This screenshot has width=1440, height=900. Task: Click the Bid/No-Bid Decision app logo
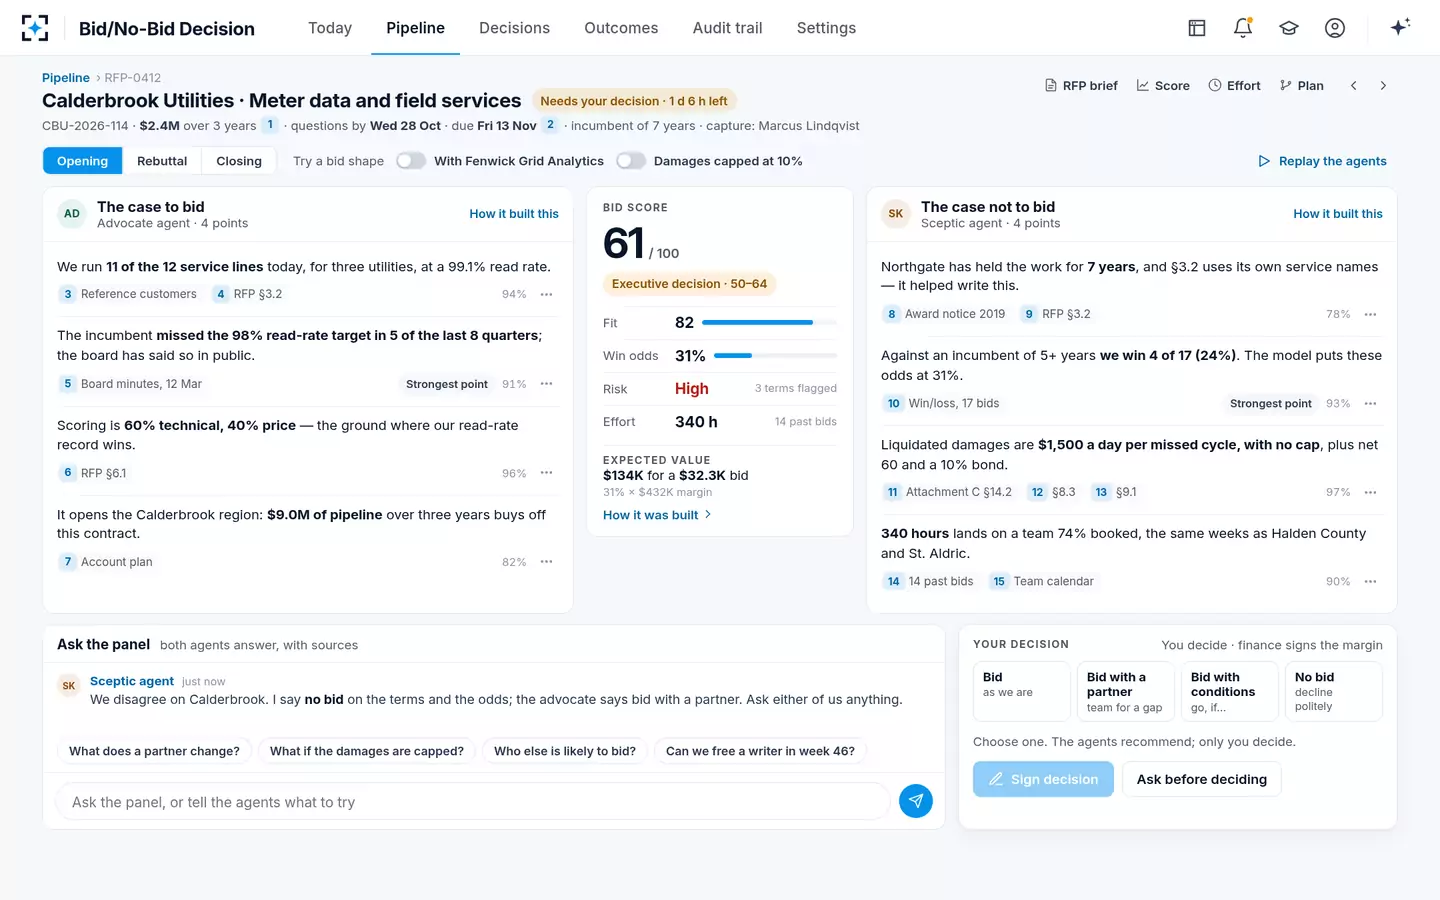pyautogui.click(x=35, y=28)
